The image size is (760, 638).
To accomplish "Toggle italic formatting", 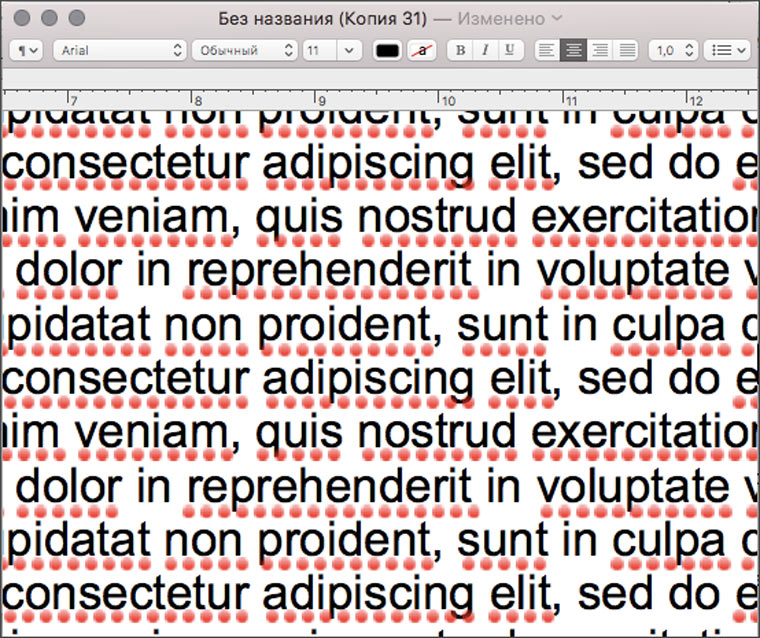I will [485, 50].
